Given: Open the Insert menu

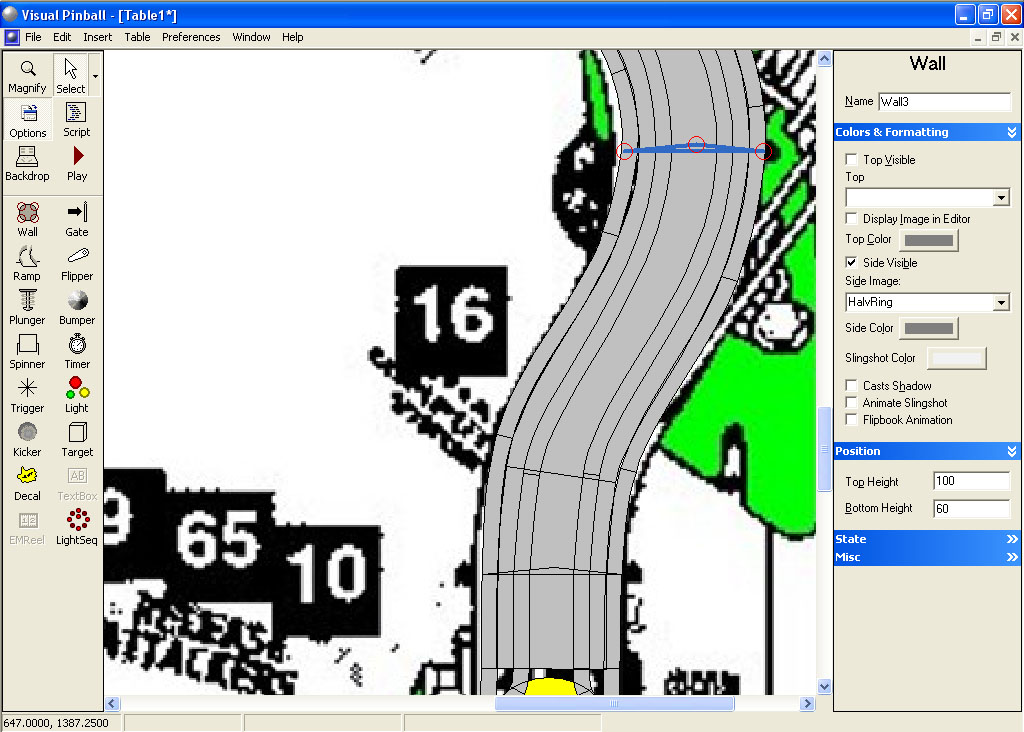Looking at the screenshot, I should click(98, 37).
